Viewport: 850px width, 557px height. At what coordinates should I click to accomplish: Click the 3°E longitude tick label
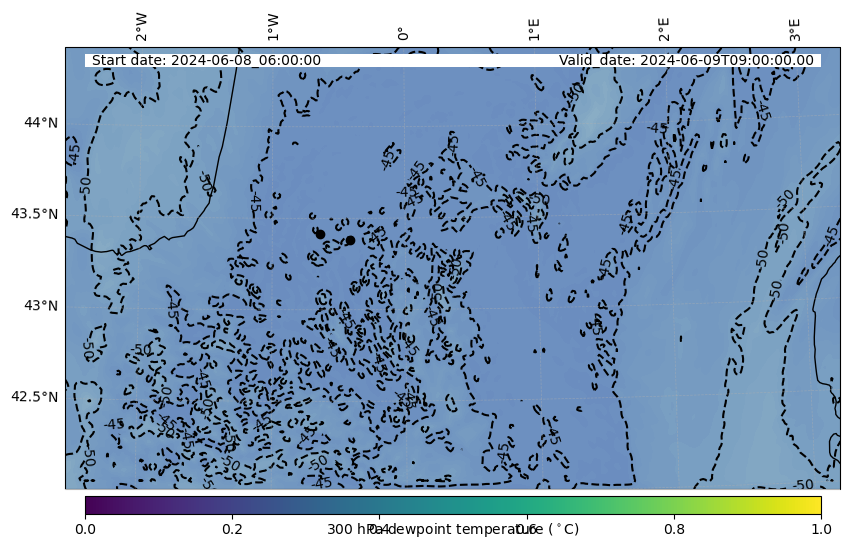795,29
